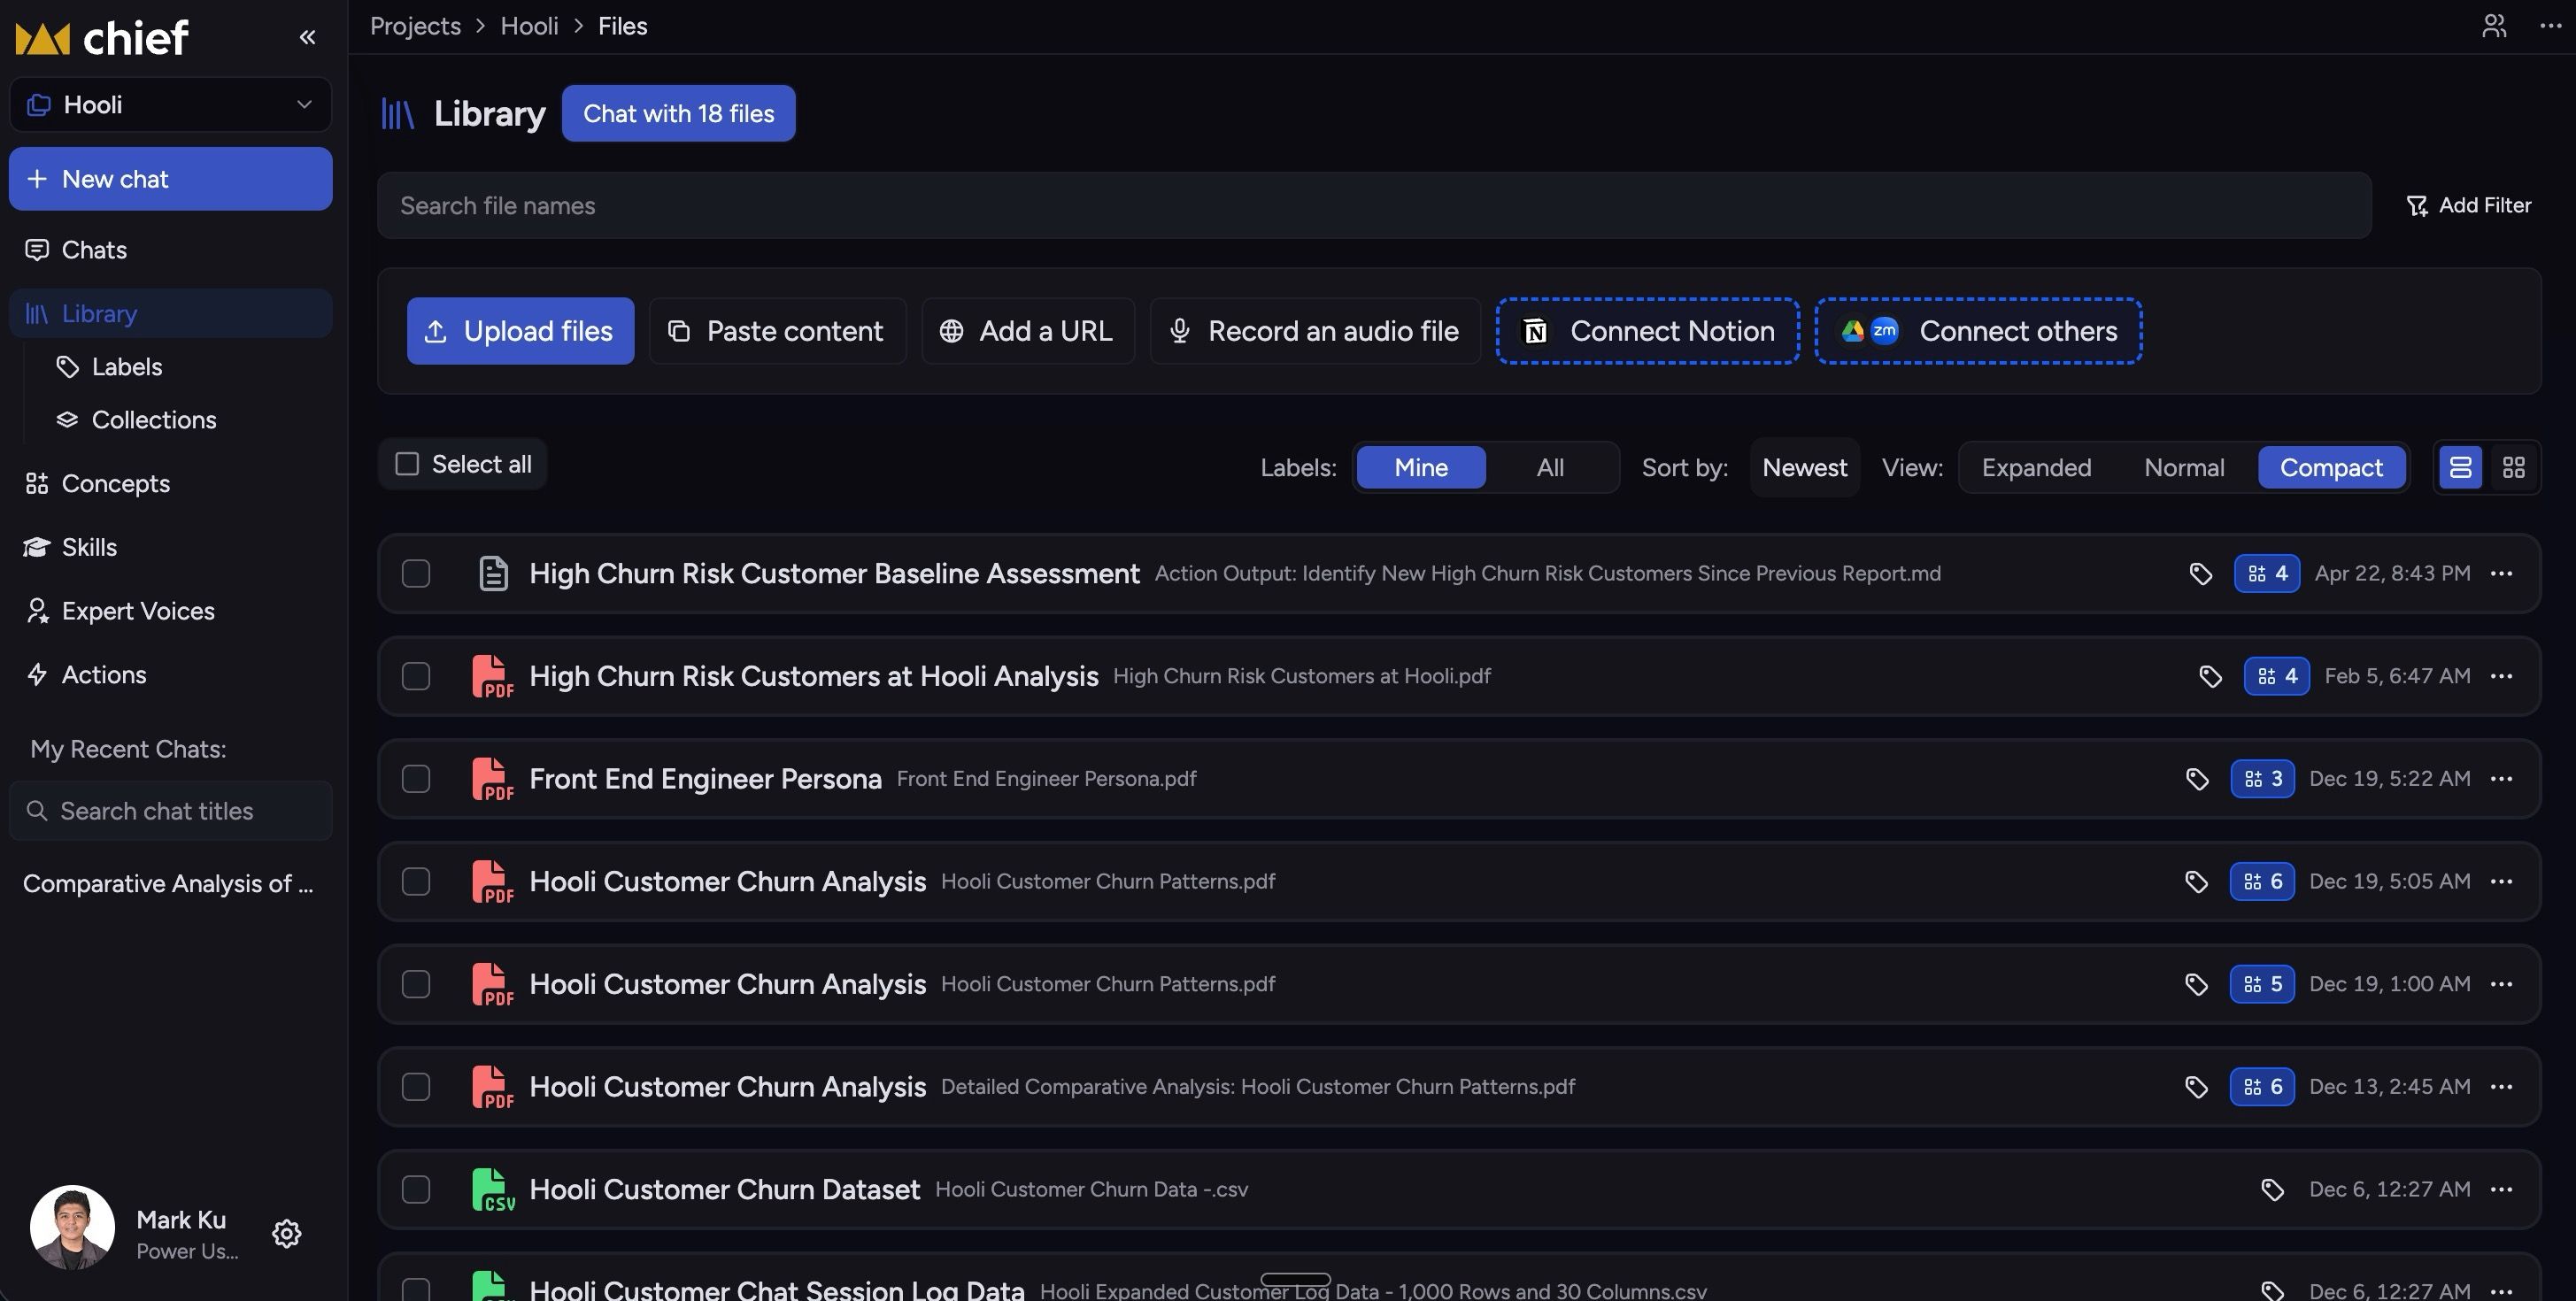Focus the Search file names field
2576x1301 pixels.
pos(1374,206)
